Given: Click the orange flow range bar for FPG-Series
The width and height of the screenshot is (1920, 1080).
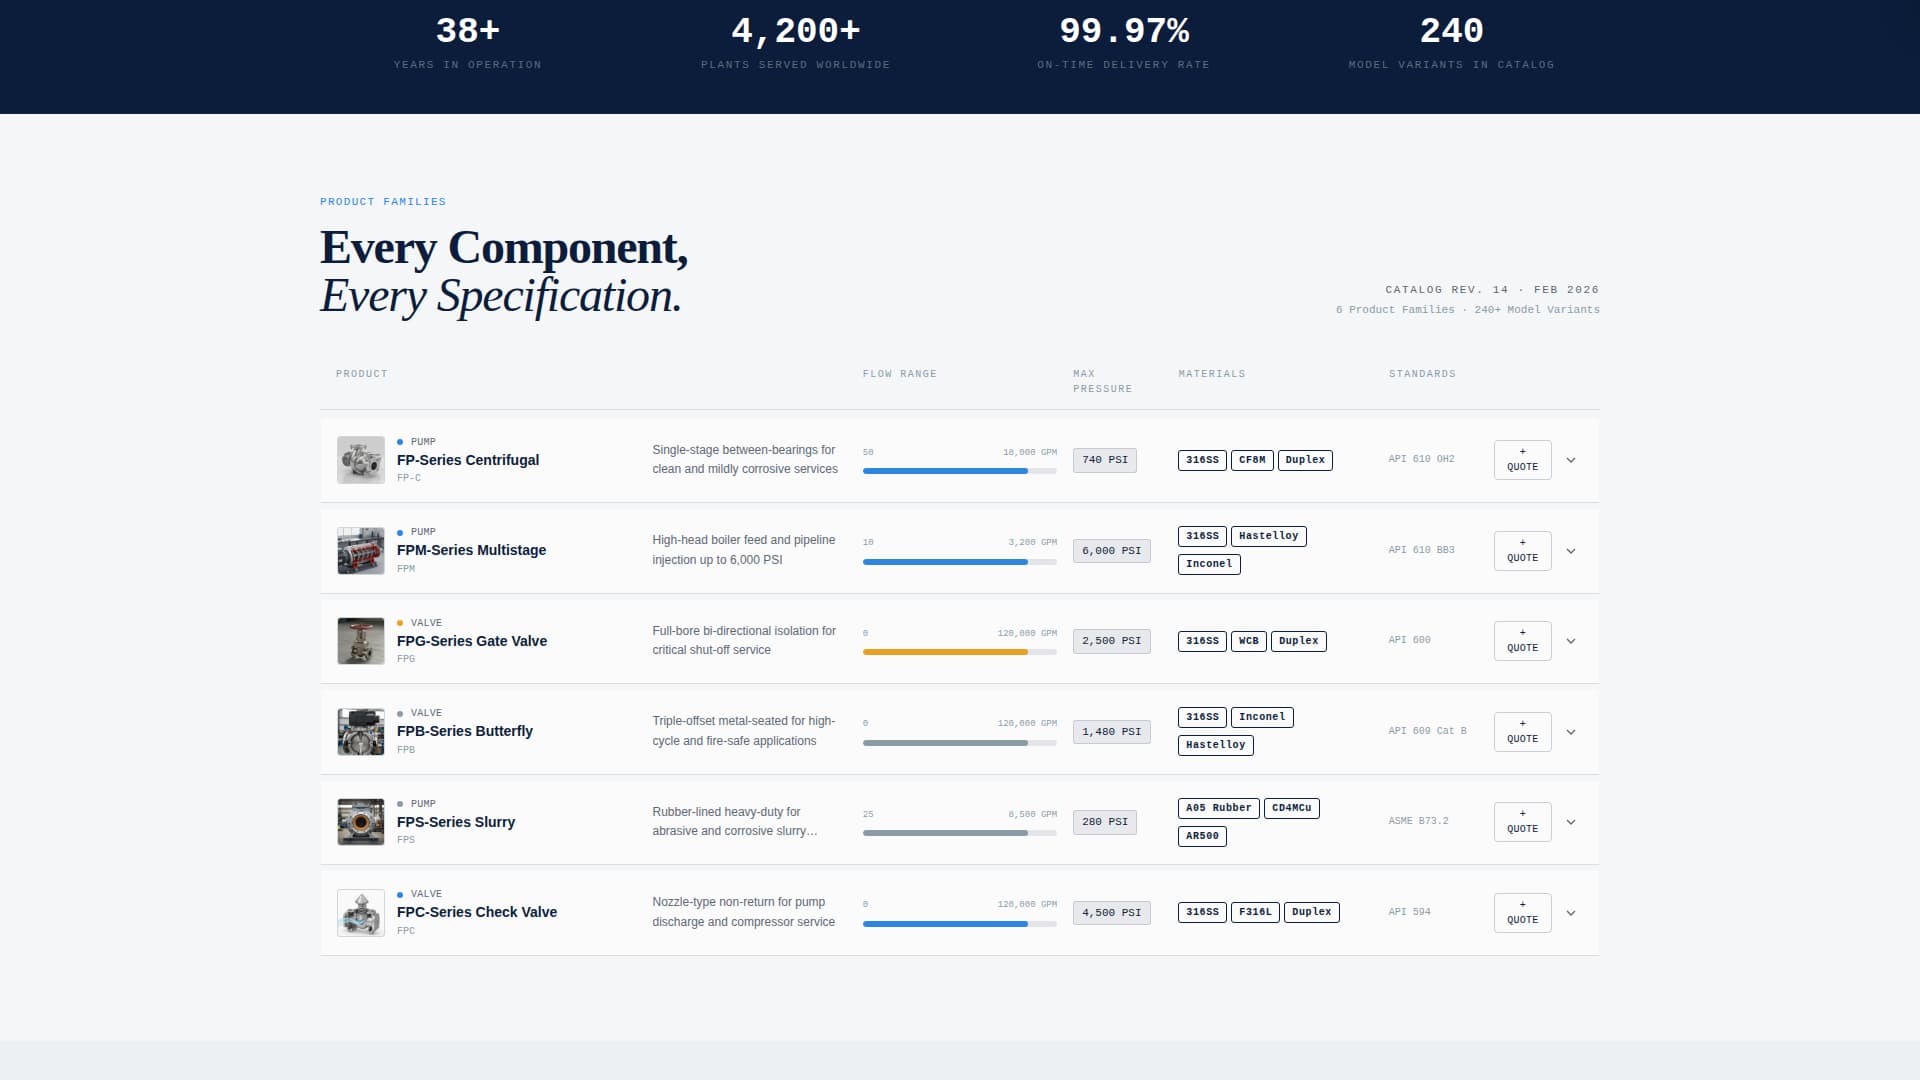Looking at the screenshot, I should click(x=945, y=652).
